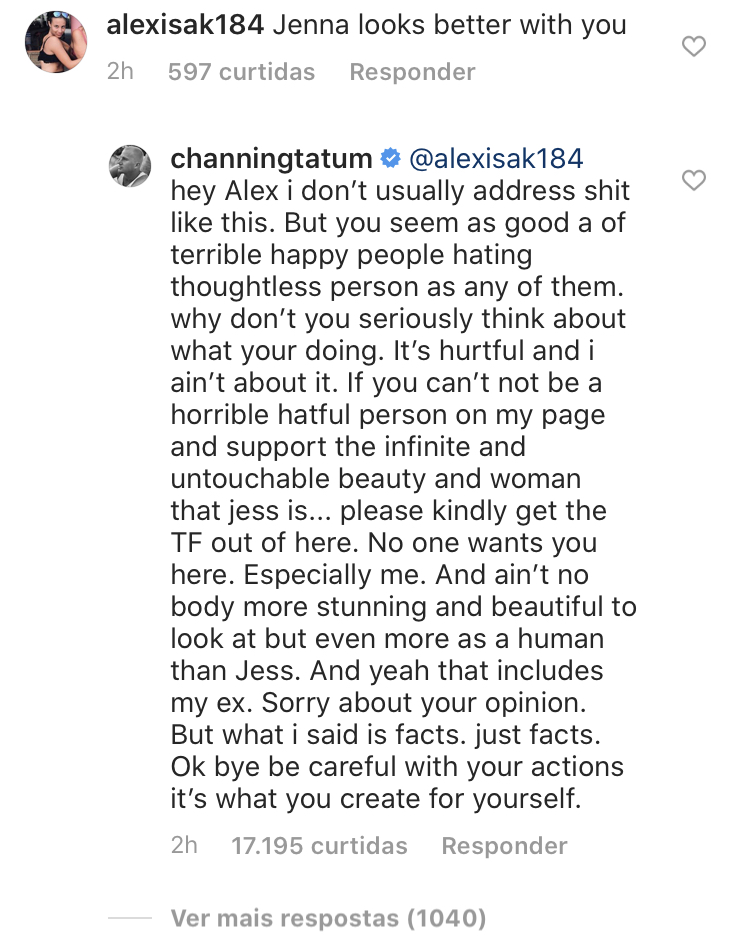Click the reply line starting "hey Alex"

(x=400, y=191)
